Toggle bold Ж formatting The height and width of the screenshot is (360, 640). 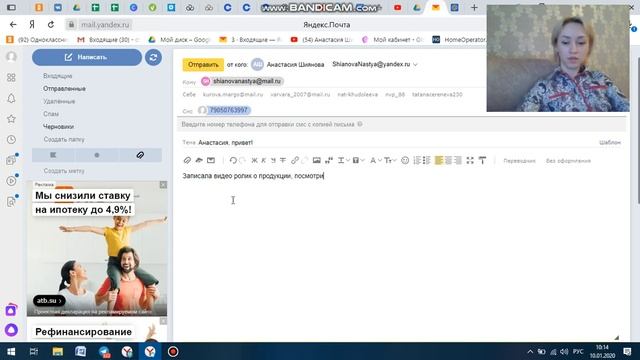pyautogui.click(x=254, y=160)
